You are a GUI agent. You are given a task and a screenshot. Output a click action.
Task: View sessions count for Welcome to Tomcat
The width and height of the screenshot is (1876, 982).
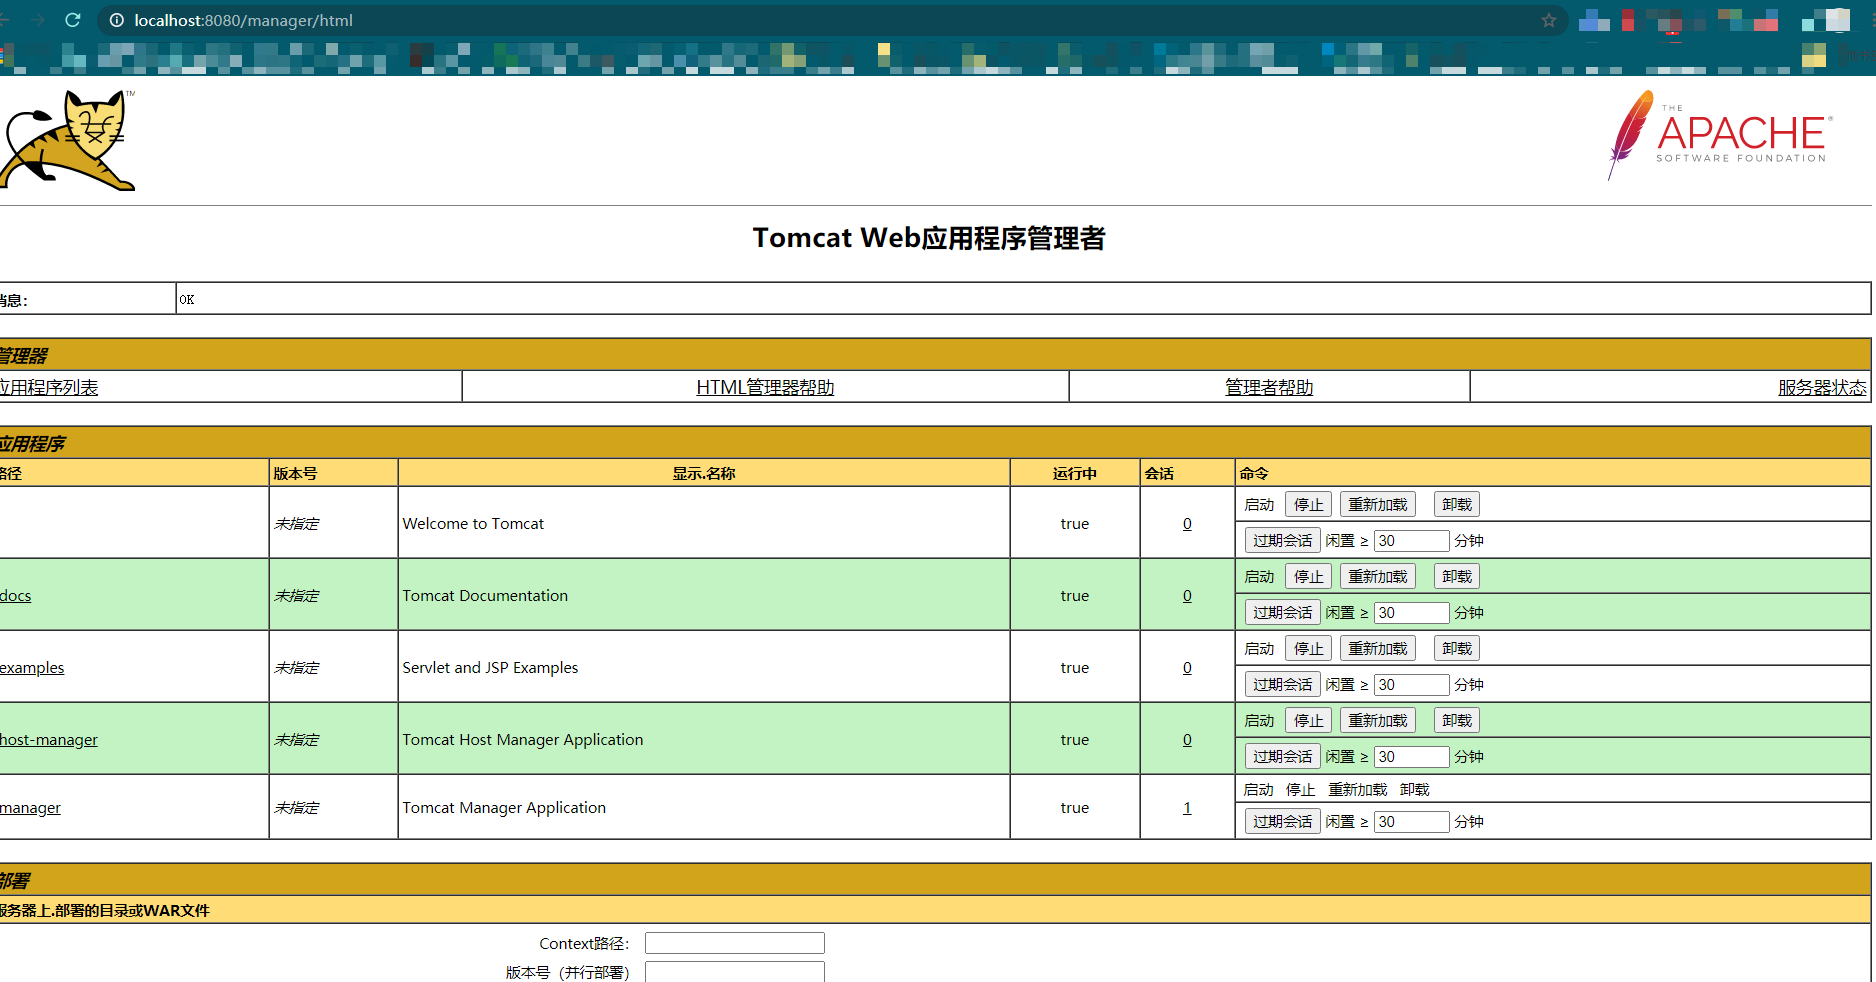[1187, 523]
